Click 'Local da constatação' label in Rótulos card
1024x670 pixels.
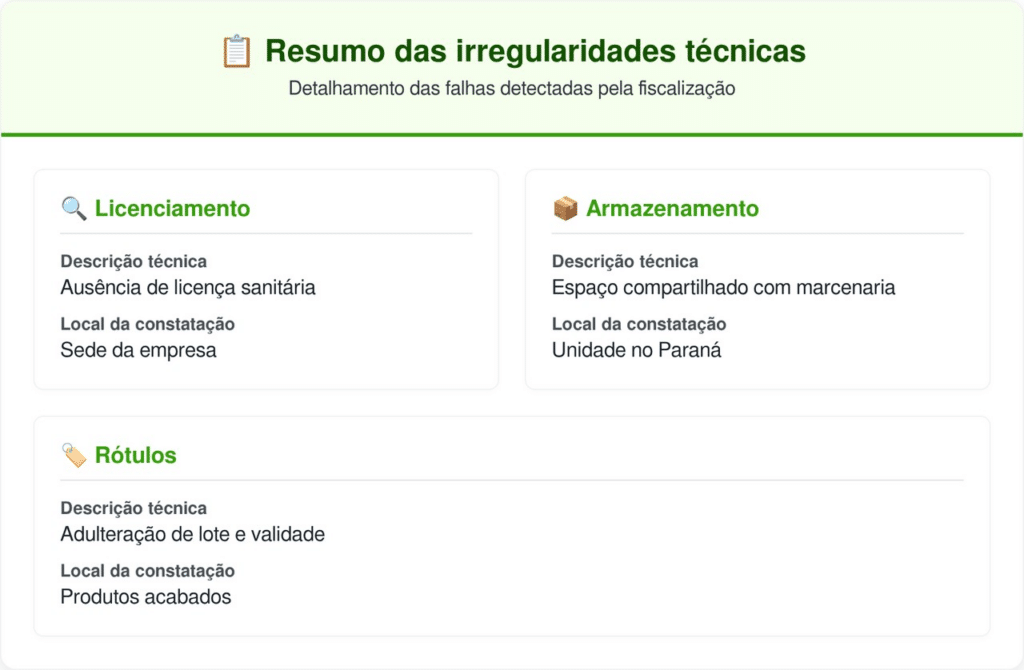(x=147, y=571)
